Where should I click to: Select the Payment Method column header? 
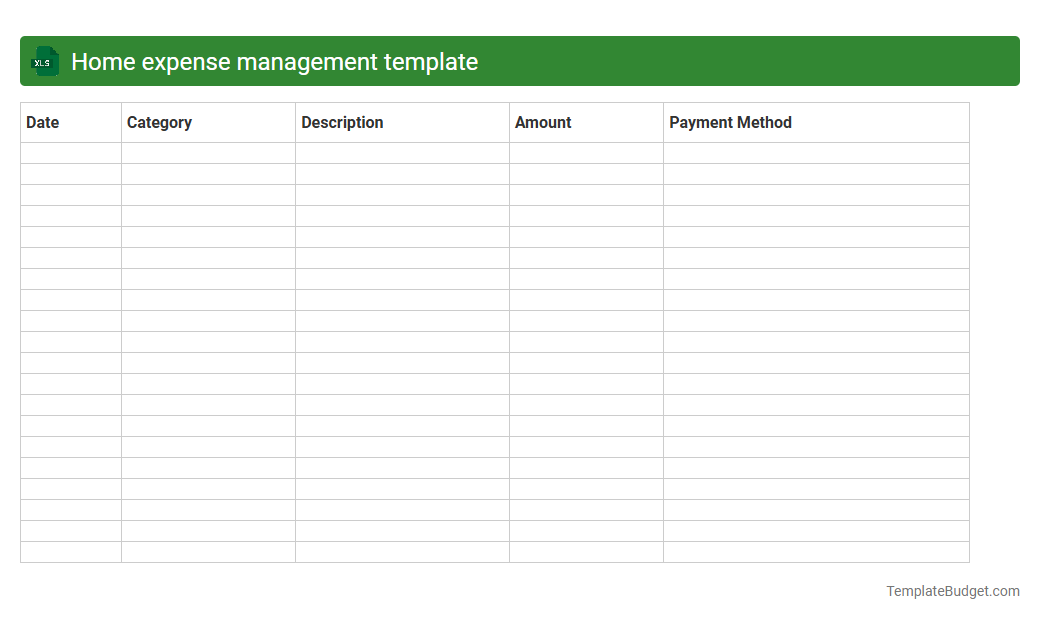(730, 122)
